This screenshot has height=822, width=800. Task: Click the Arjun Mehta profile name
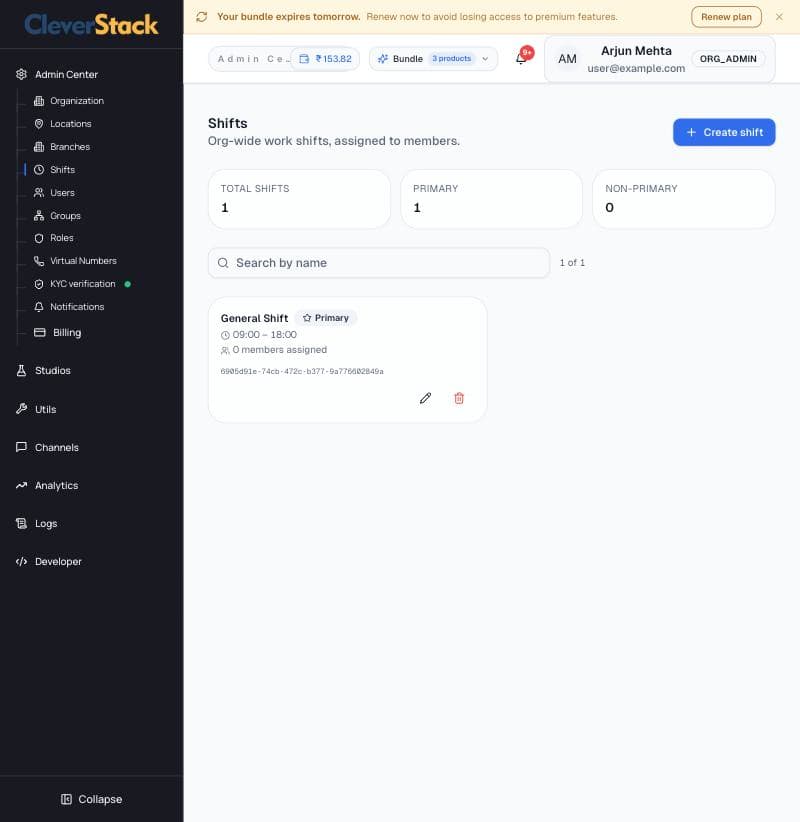[636, 51]
